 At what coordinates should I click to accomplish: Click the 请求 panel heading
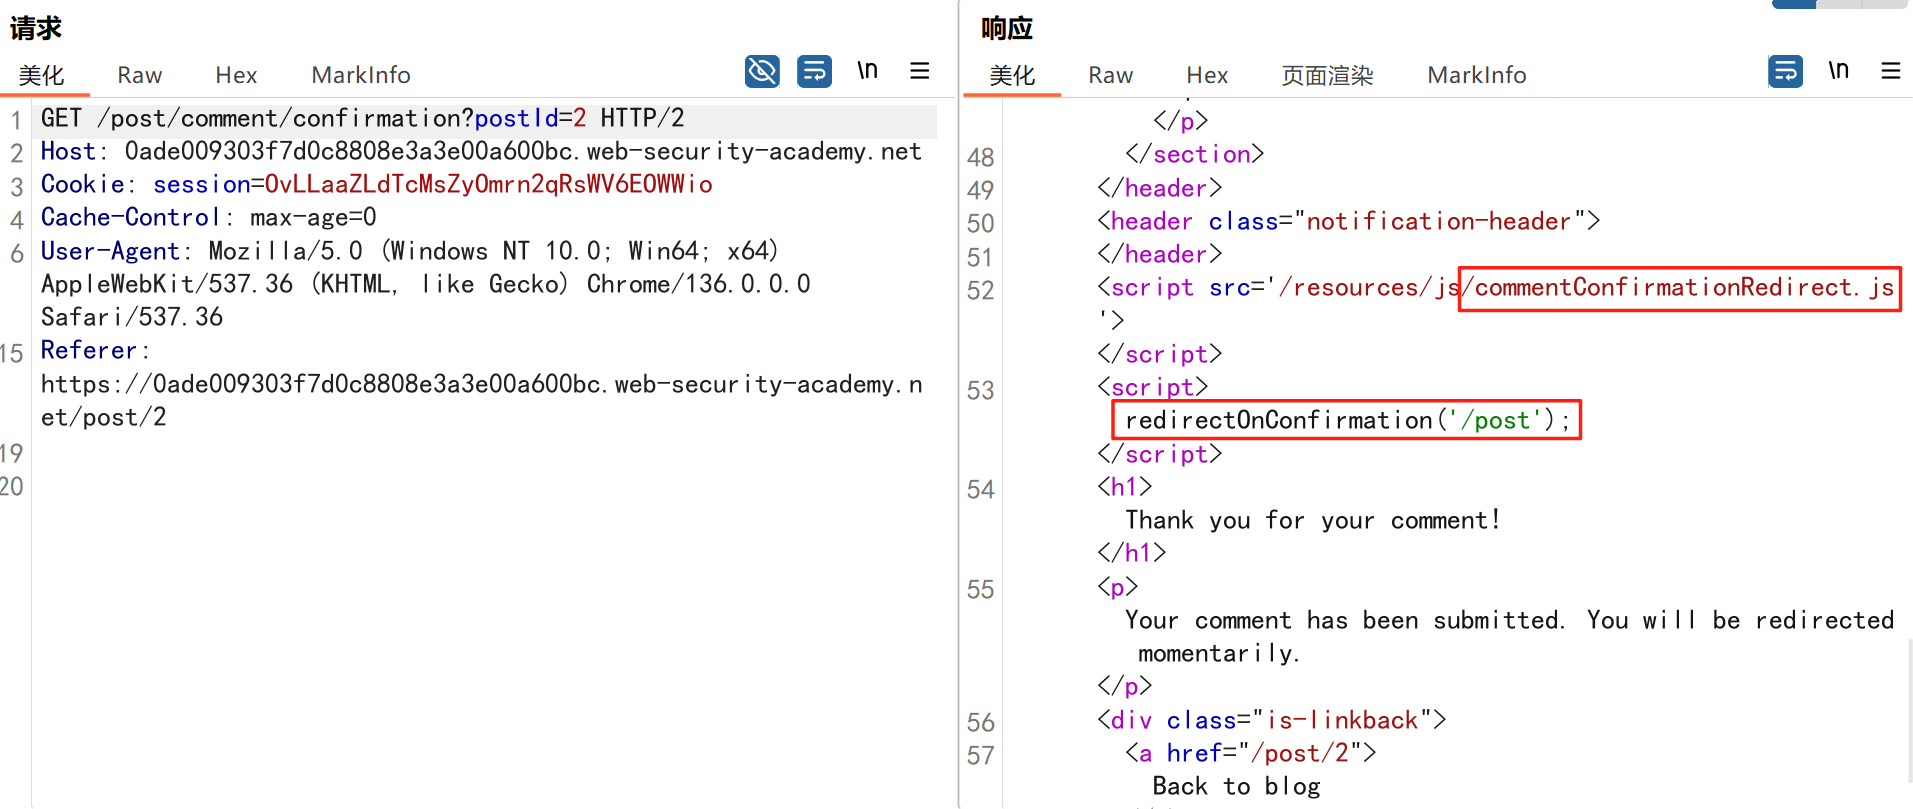pos(36,28)
